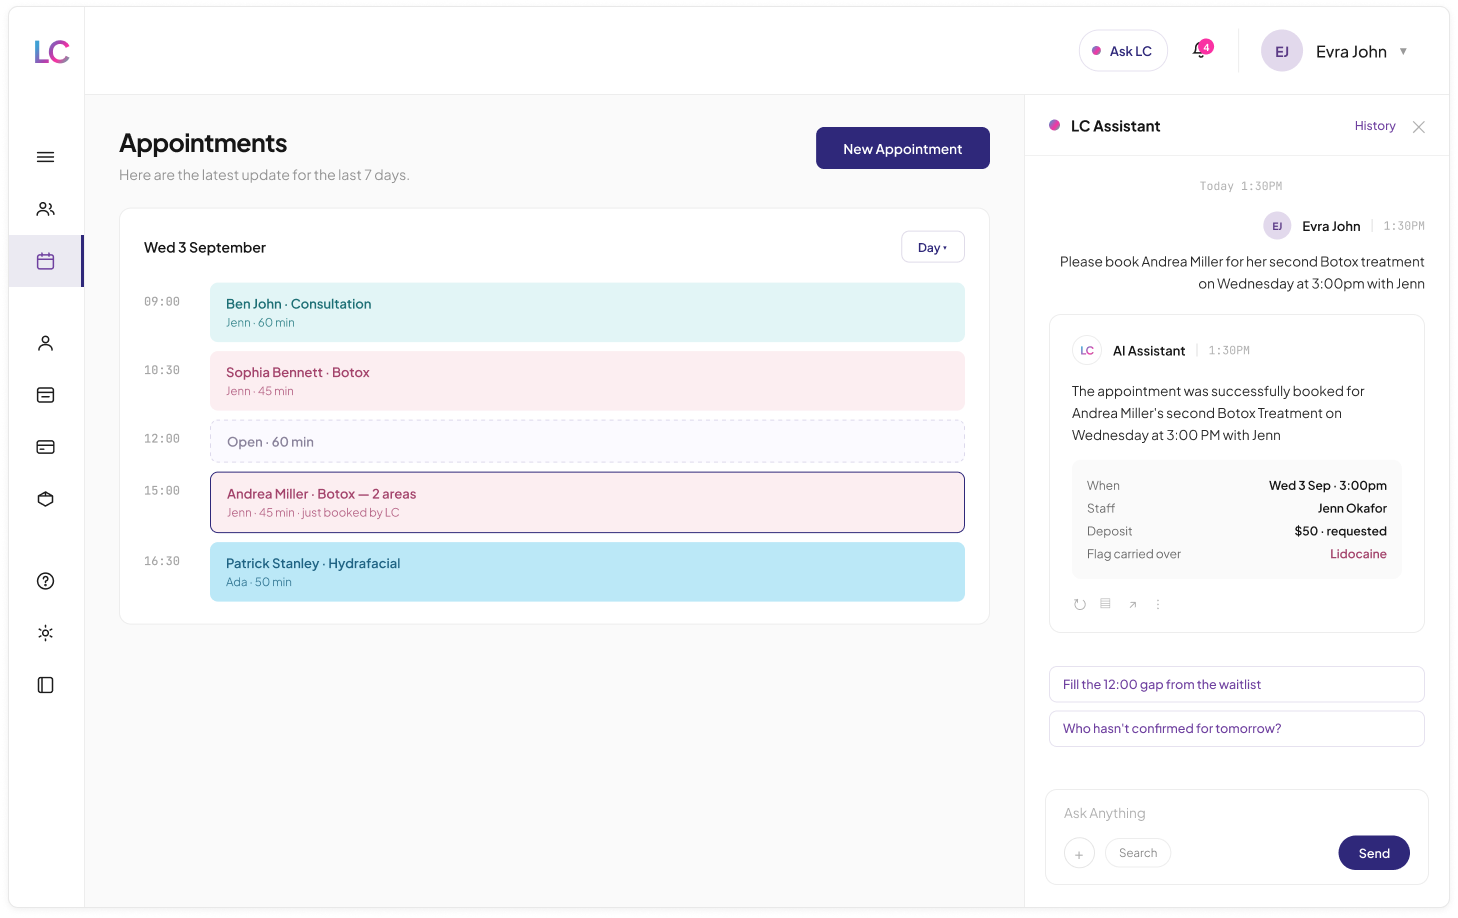1458x918 pixels.
Task: Open the single-person profile sidebar icon
Action: [45, 343]
